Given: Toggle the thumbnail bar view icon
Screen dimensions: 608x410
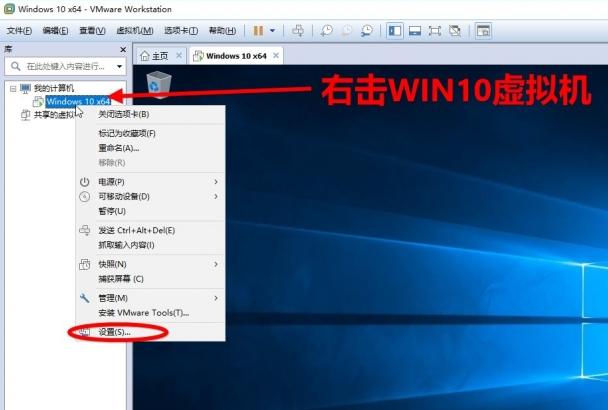Looking at the screenshot, I should tap(415, 31).
